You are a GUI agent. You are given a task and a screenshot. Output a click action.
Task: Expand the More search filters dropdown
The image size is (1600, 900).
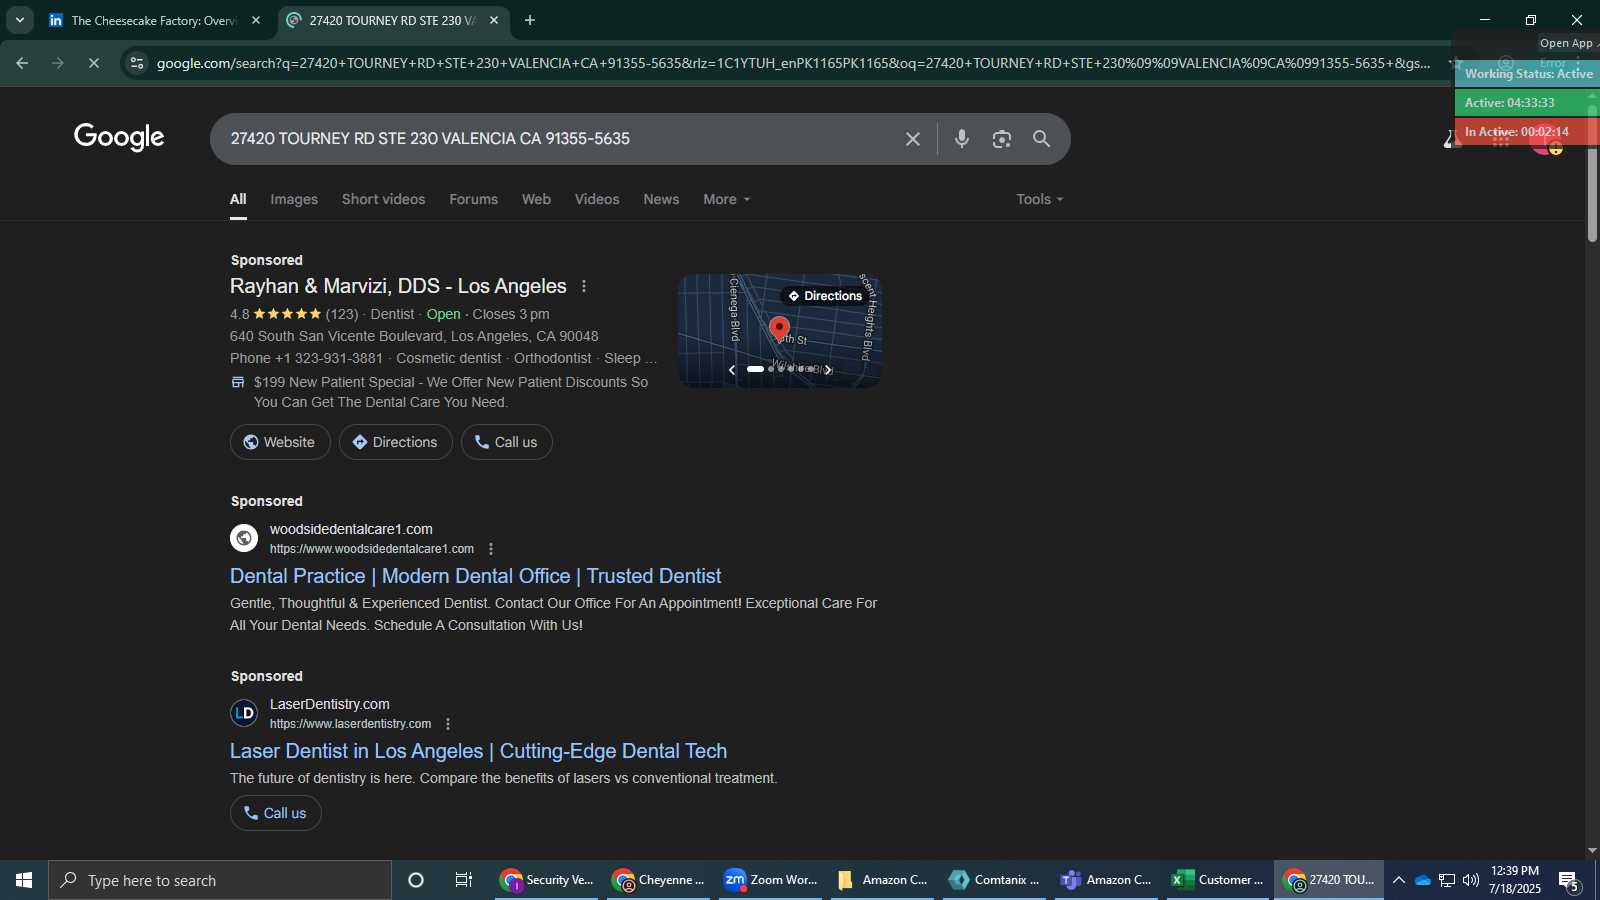point(727,199)
